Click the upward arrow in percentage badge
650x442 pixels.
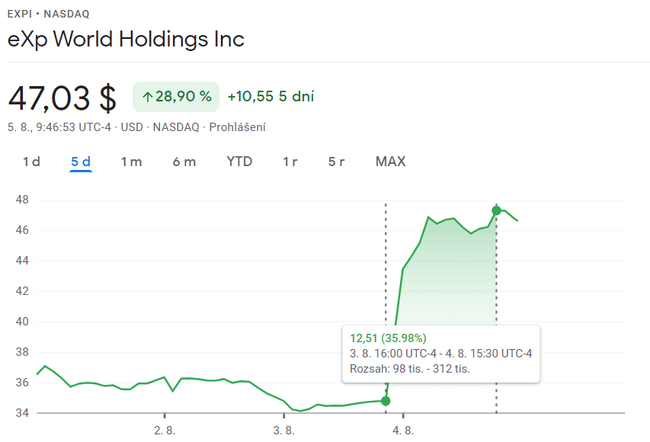click(x=147, y=97)
